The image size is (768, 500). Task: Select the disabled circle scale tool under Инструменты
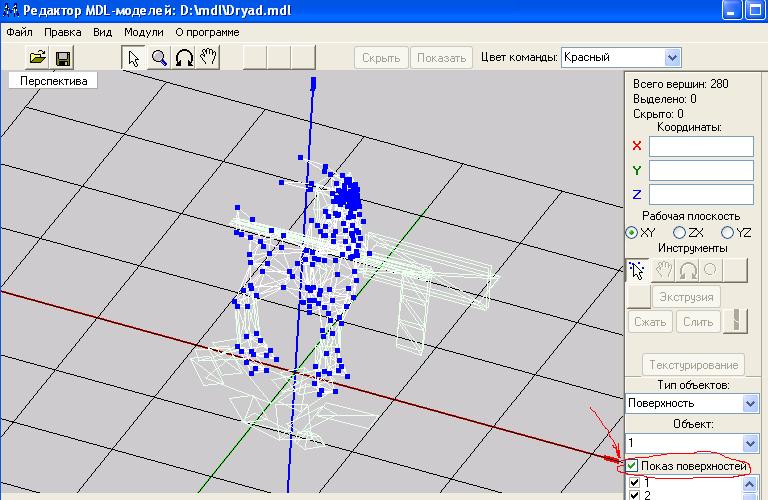tap(711, 270)
